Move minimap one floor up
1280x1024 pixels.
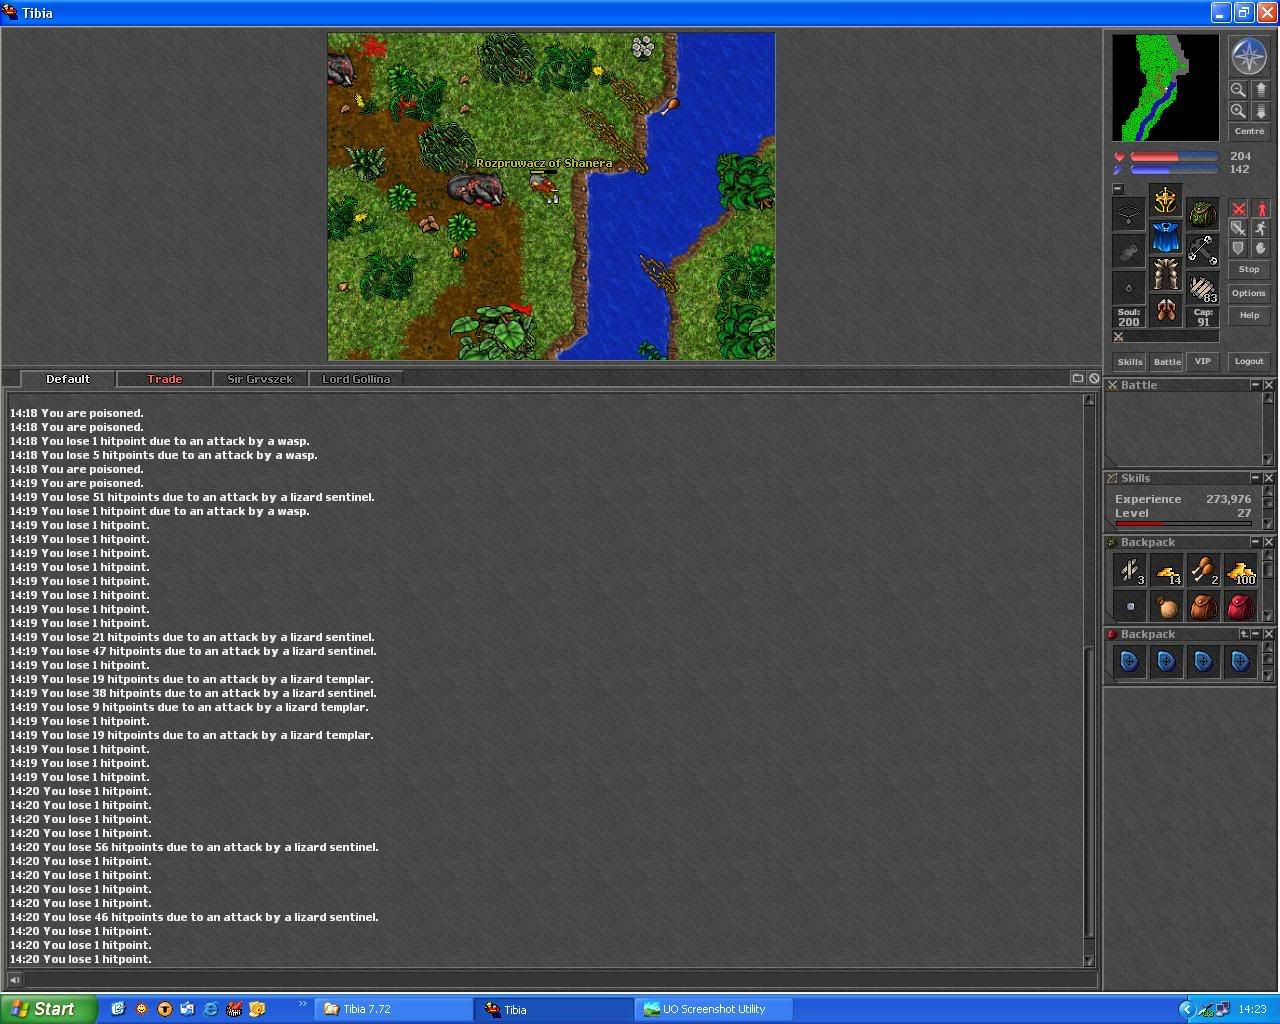pyautogui.click(x=1260, y=89)
